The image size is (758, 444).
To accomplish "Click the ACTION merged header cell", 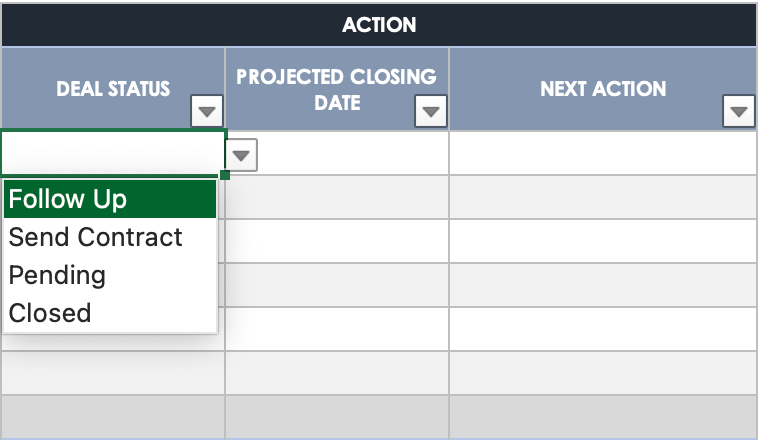I will tap(379, 24).
